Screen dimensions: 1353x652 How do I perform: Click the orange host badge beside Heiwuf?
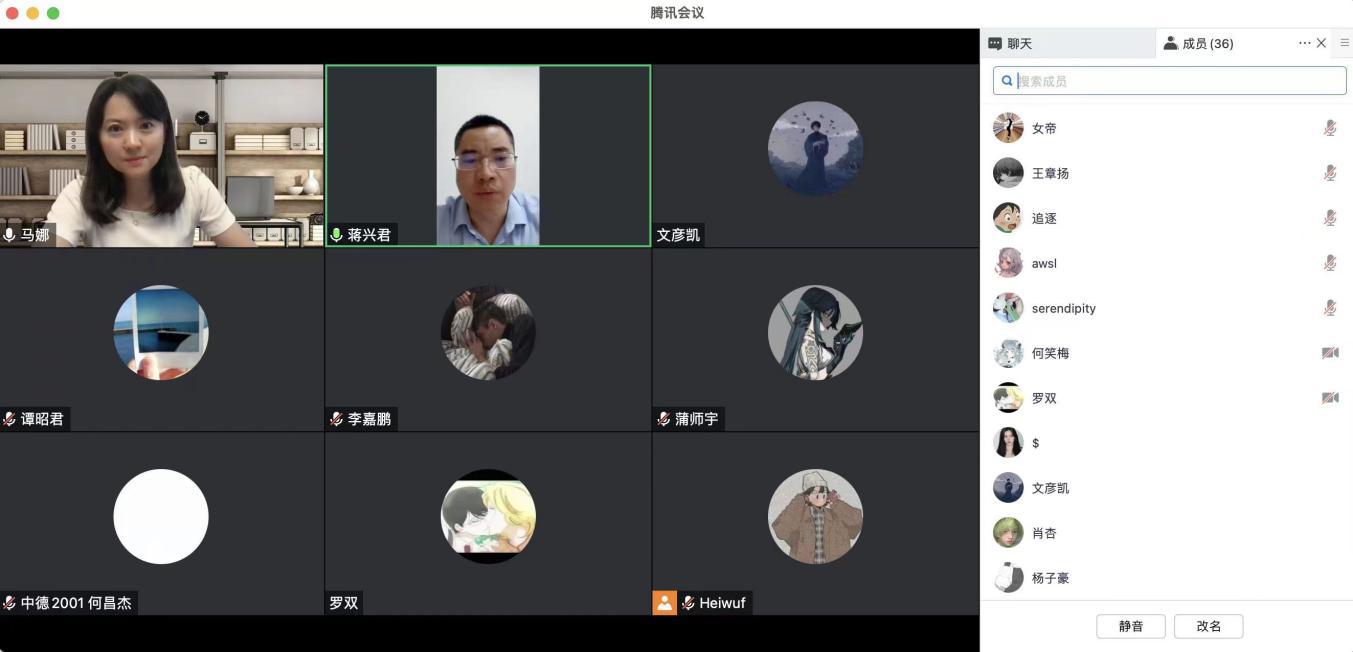pos(664,603)
